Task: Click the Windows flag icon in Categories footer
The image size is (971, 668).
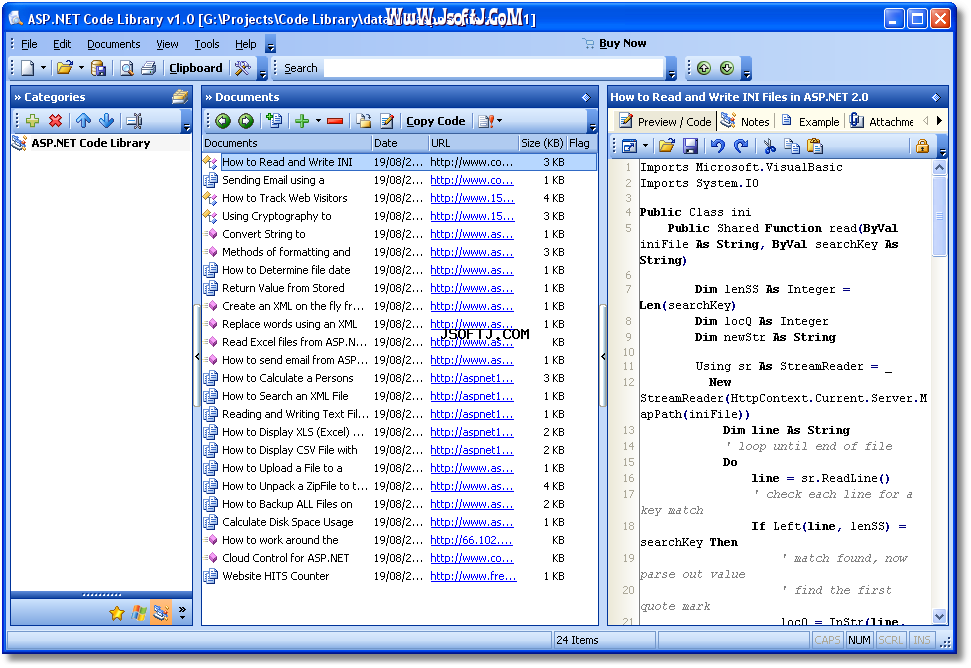Action: [139, 613]
